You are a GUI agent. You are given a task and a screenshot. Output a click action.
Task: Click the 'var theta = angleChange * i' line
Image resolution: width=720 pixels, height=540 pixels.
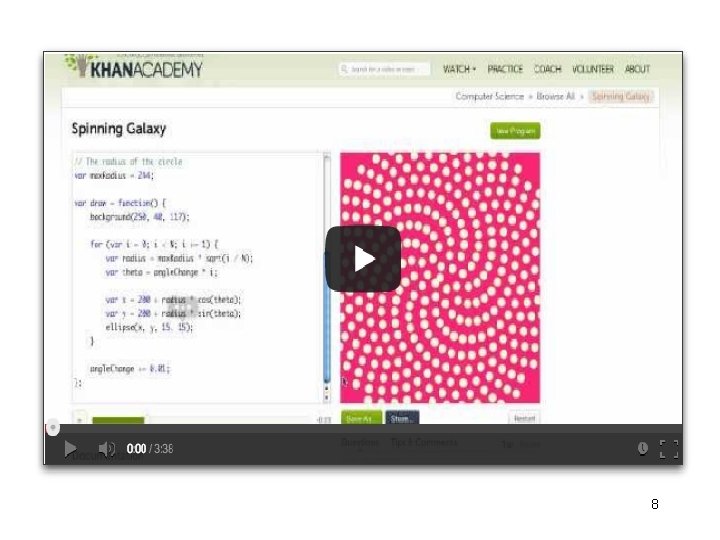161,272
